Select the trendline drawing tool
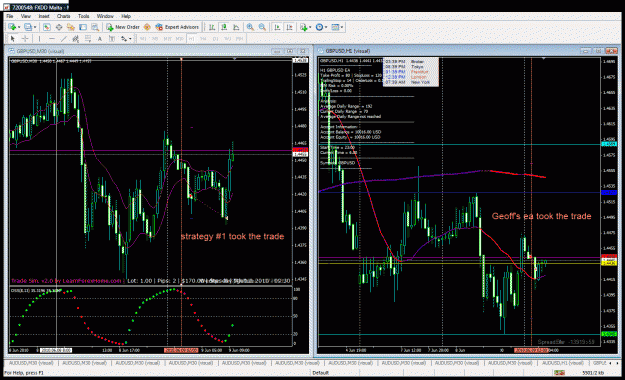Screen dimensions: 625x380 [64, 39]
